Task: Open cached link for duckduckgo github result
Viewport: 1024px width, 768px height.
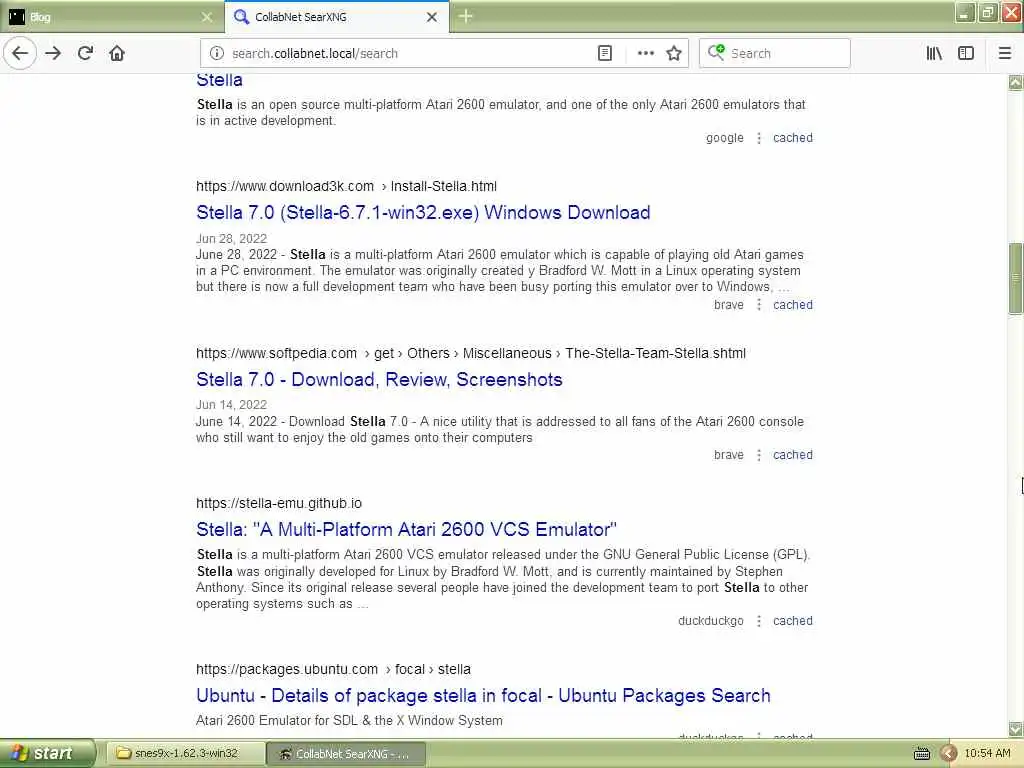Action: 793,620
